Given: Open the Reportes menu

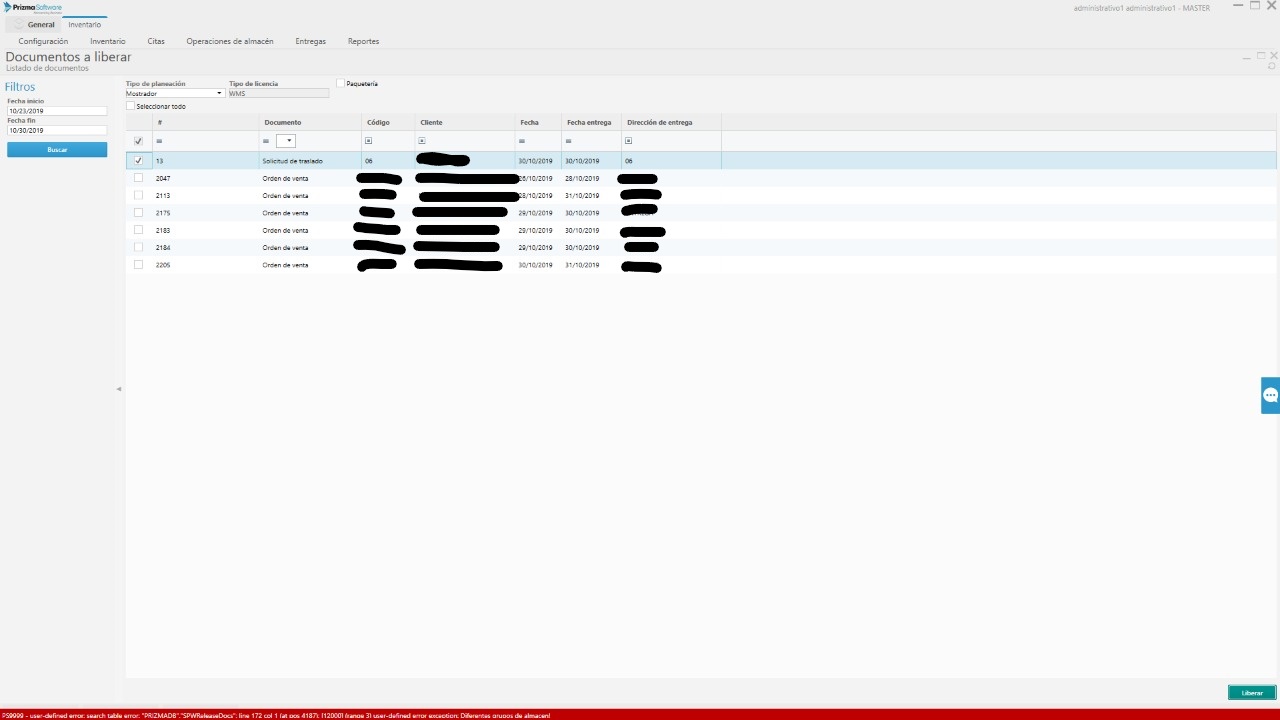Looking at the screenshot, I should [x=363, y=41].
